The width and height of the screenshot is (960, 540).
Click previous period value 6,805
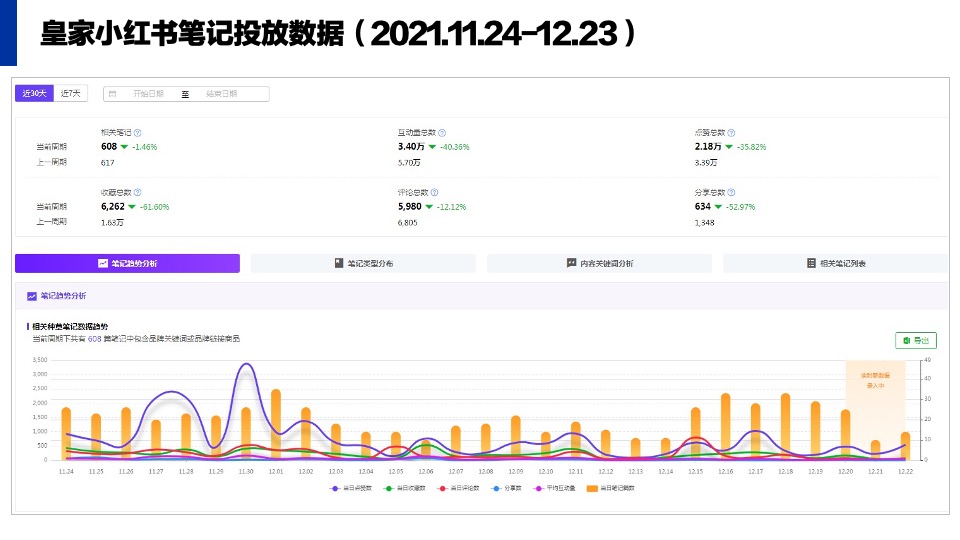coord(407,223)
